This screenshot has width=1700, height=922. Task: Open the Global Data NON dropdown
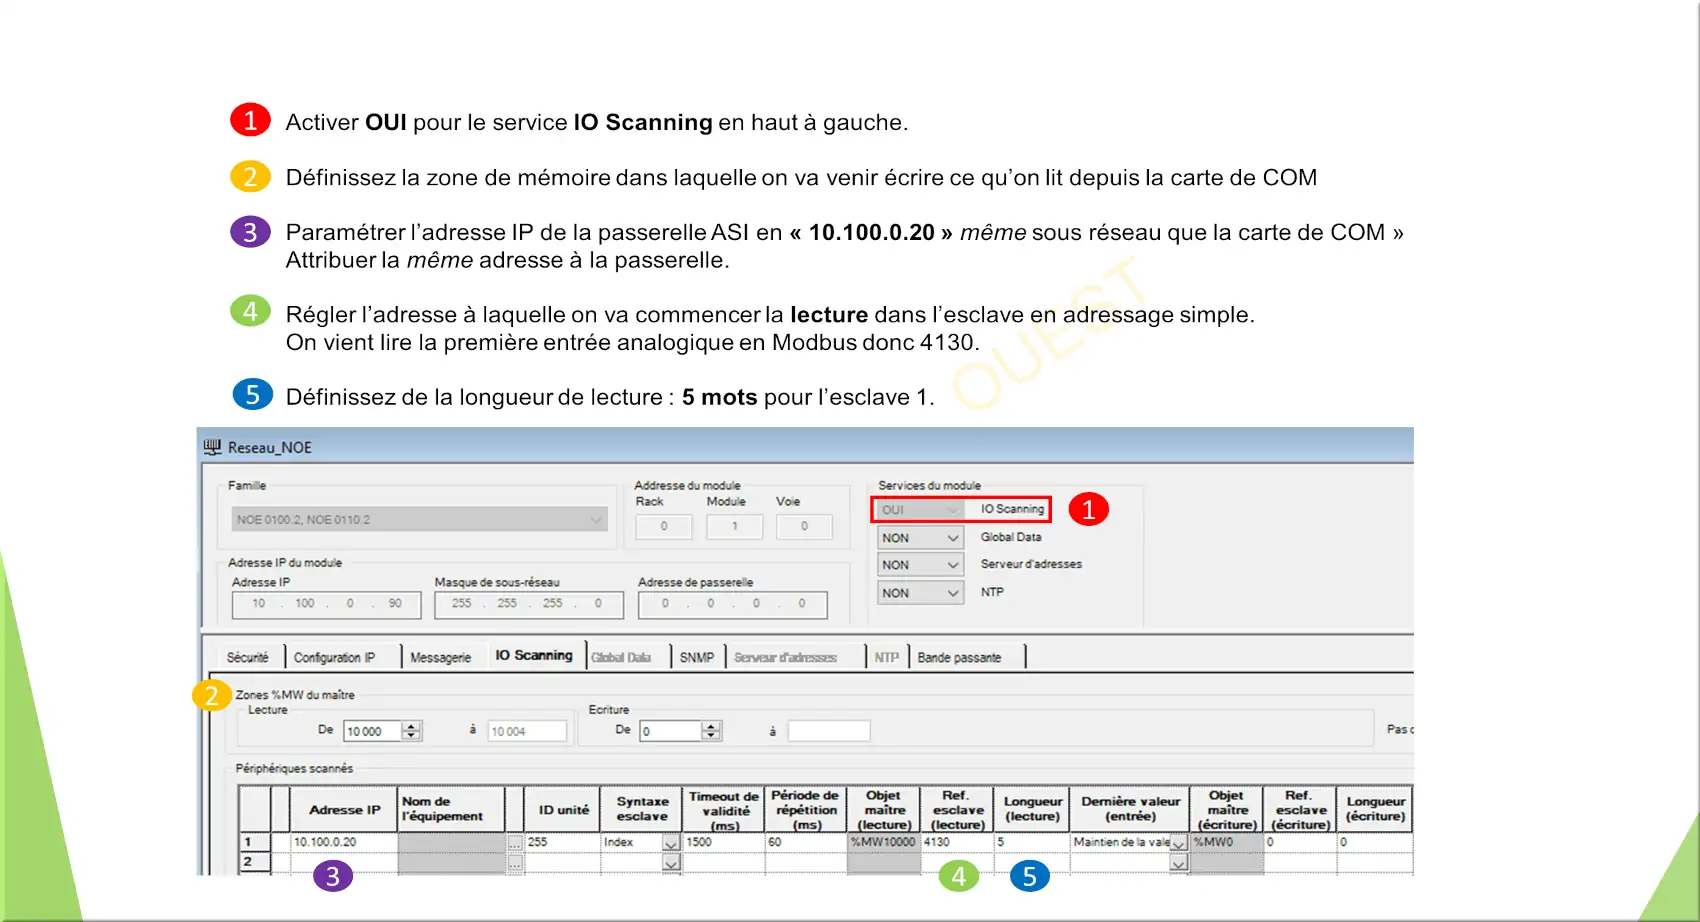coord(920,538)
